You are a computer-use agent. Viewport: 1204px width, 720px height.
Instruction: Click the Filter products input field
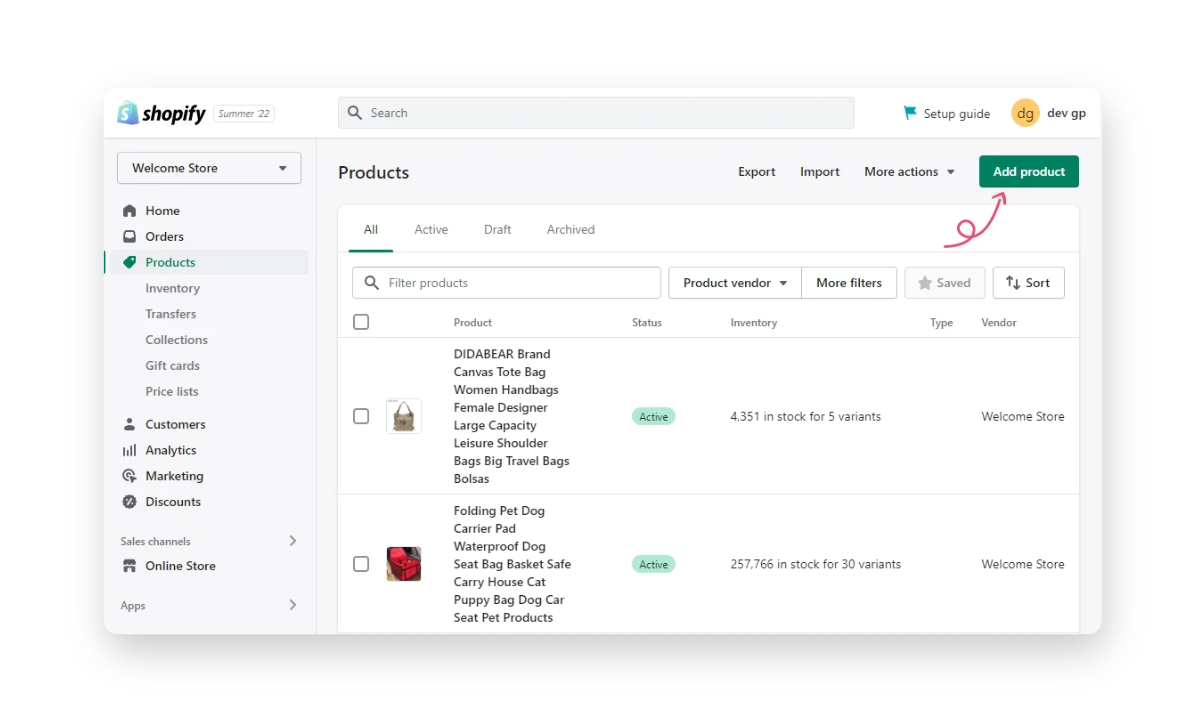tap(506, 283)
